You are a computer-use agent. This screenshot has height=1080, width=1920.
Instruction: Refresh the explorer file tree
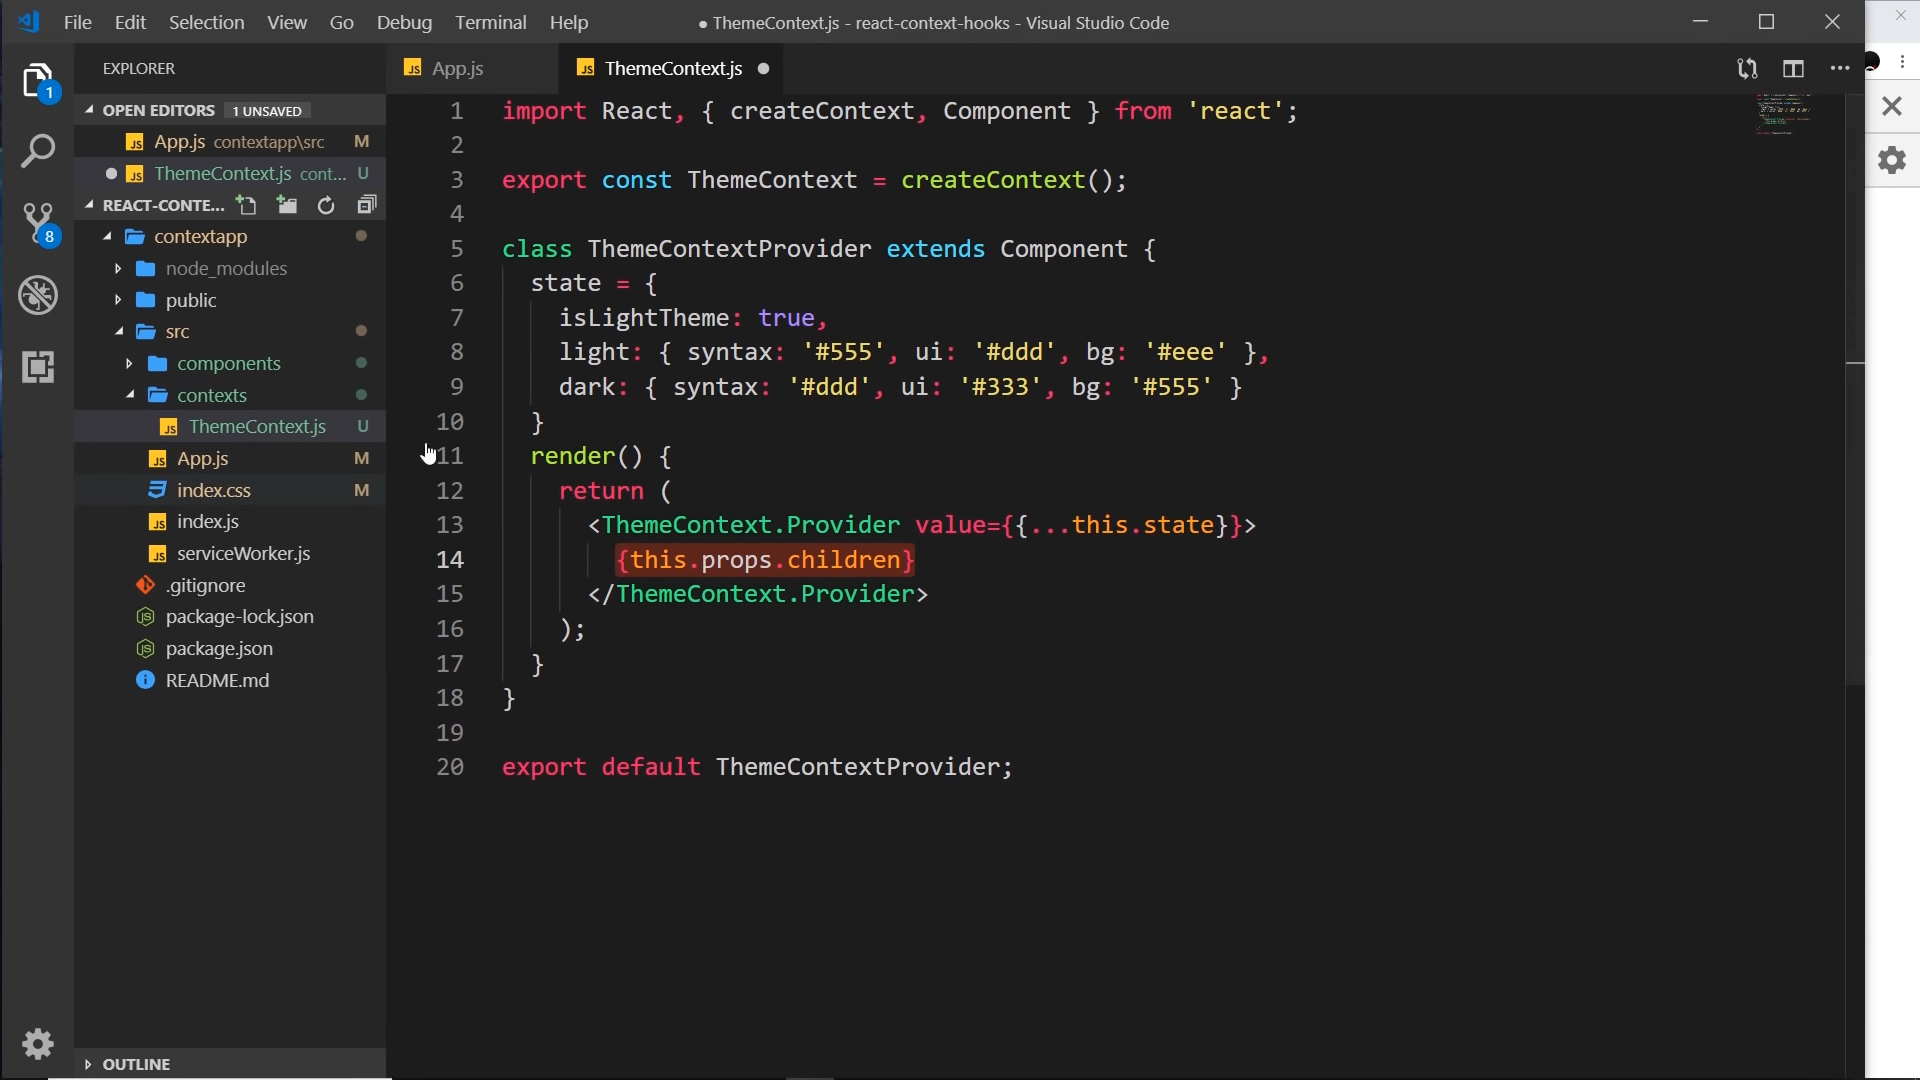326,205
